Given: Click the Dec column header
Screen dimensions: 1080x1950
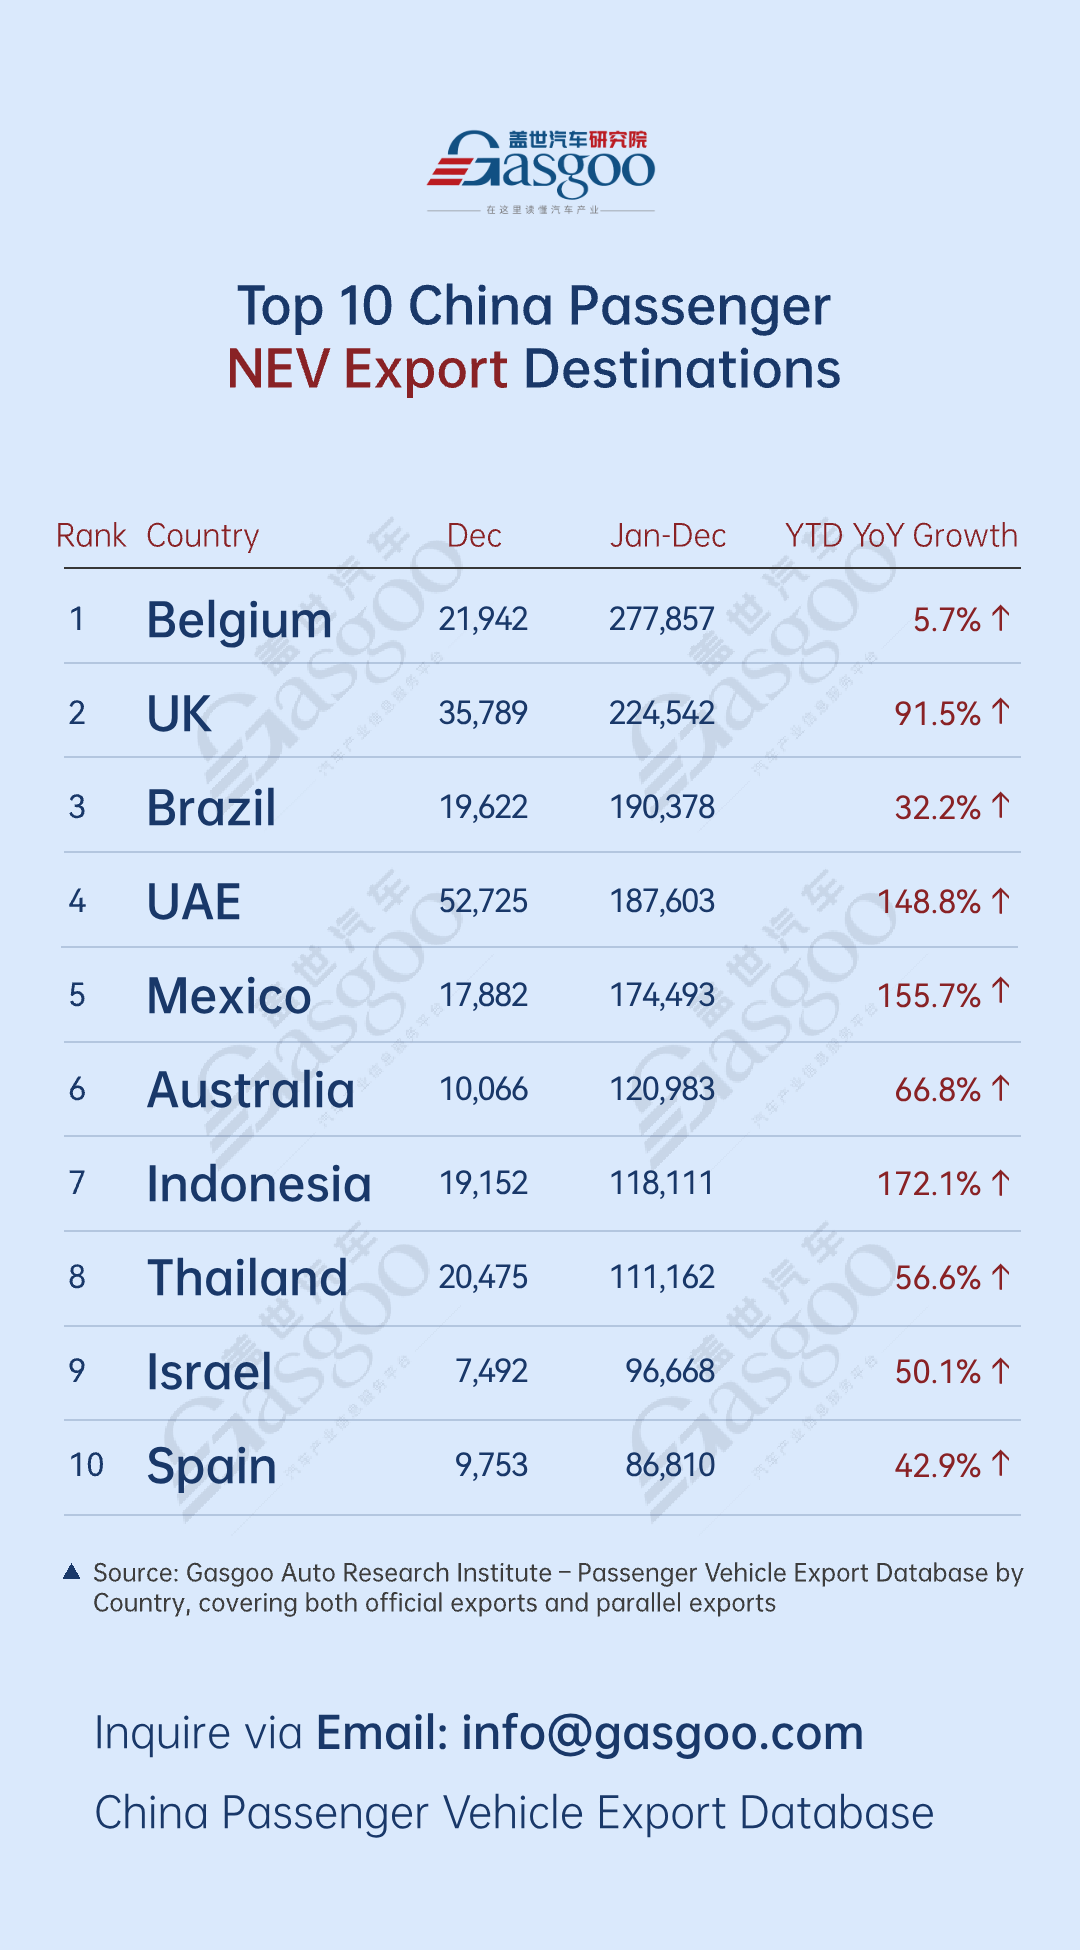Looking at the screenshot, I should tap(474, 536).
